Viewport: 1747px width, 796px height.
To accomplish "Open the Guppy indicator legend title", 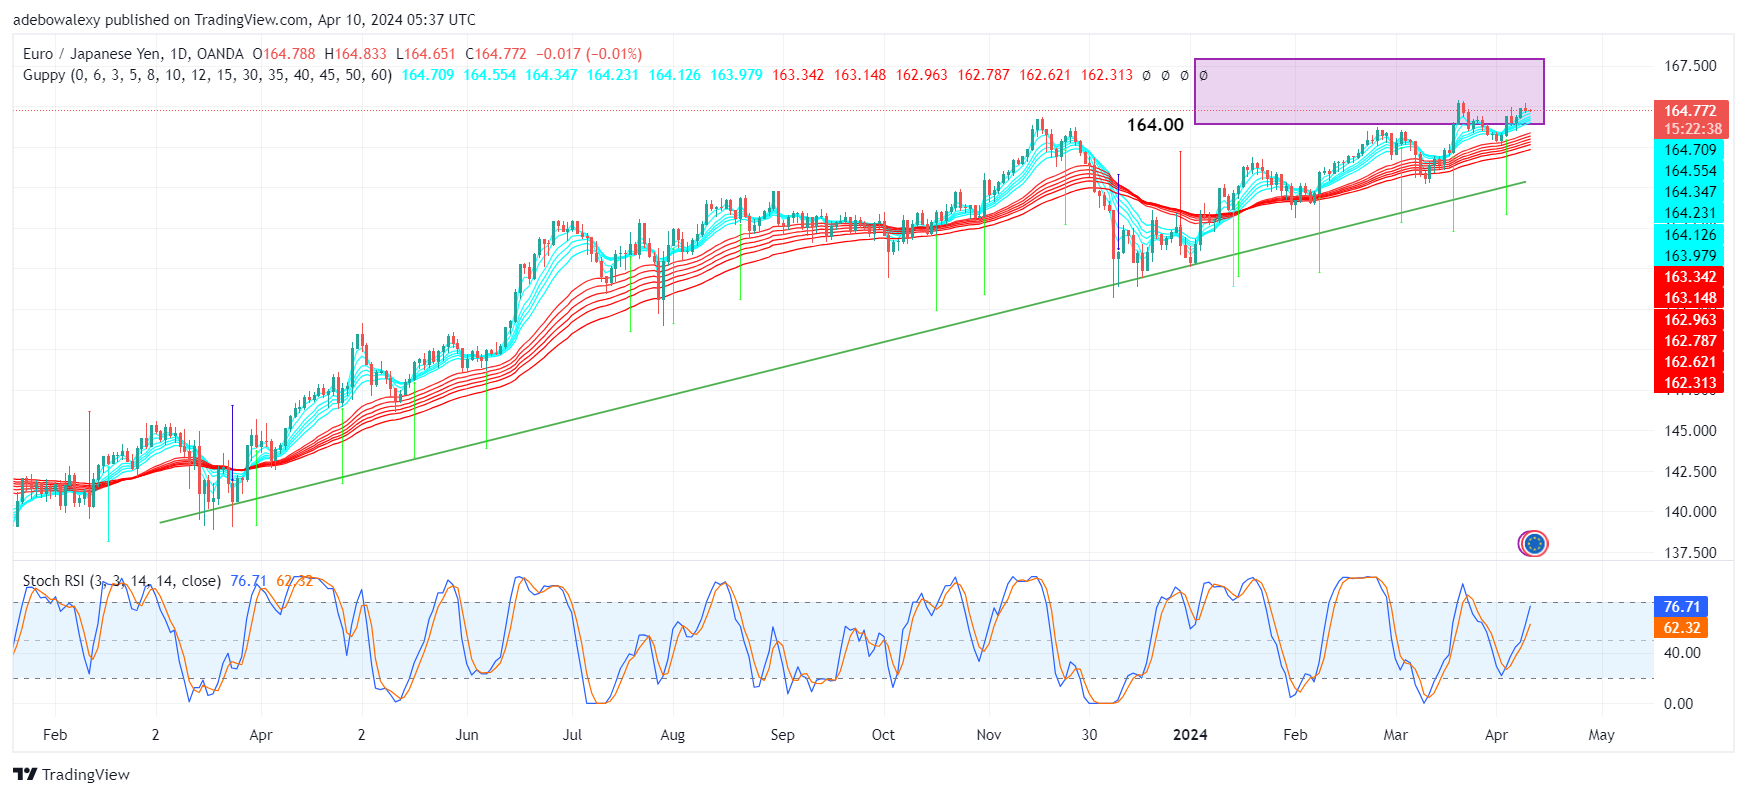I will 207,75.
